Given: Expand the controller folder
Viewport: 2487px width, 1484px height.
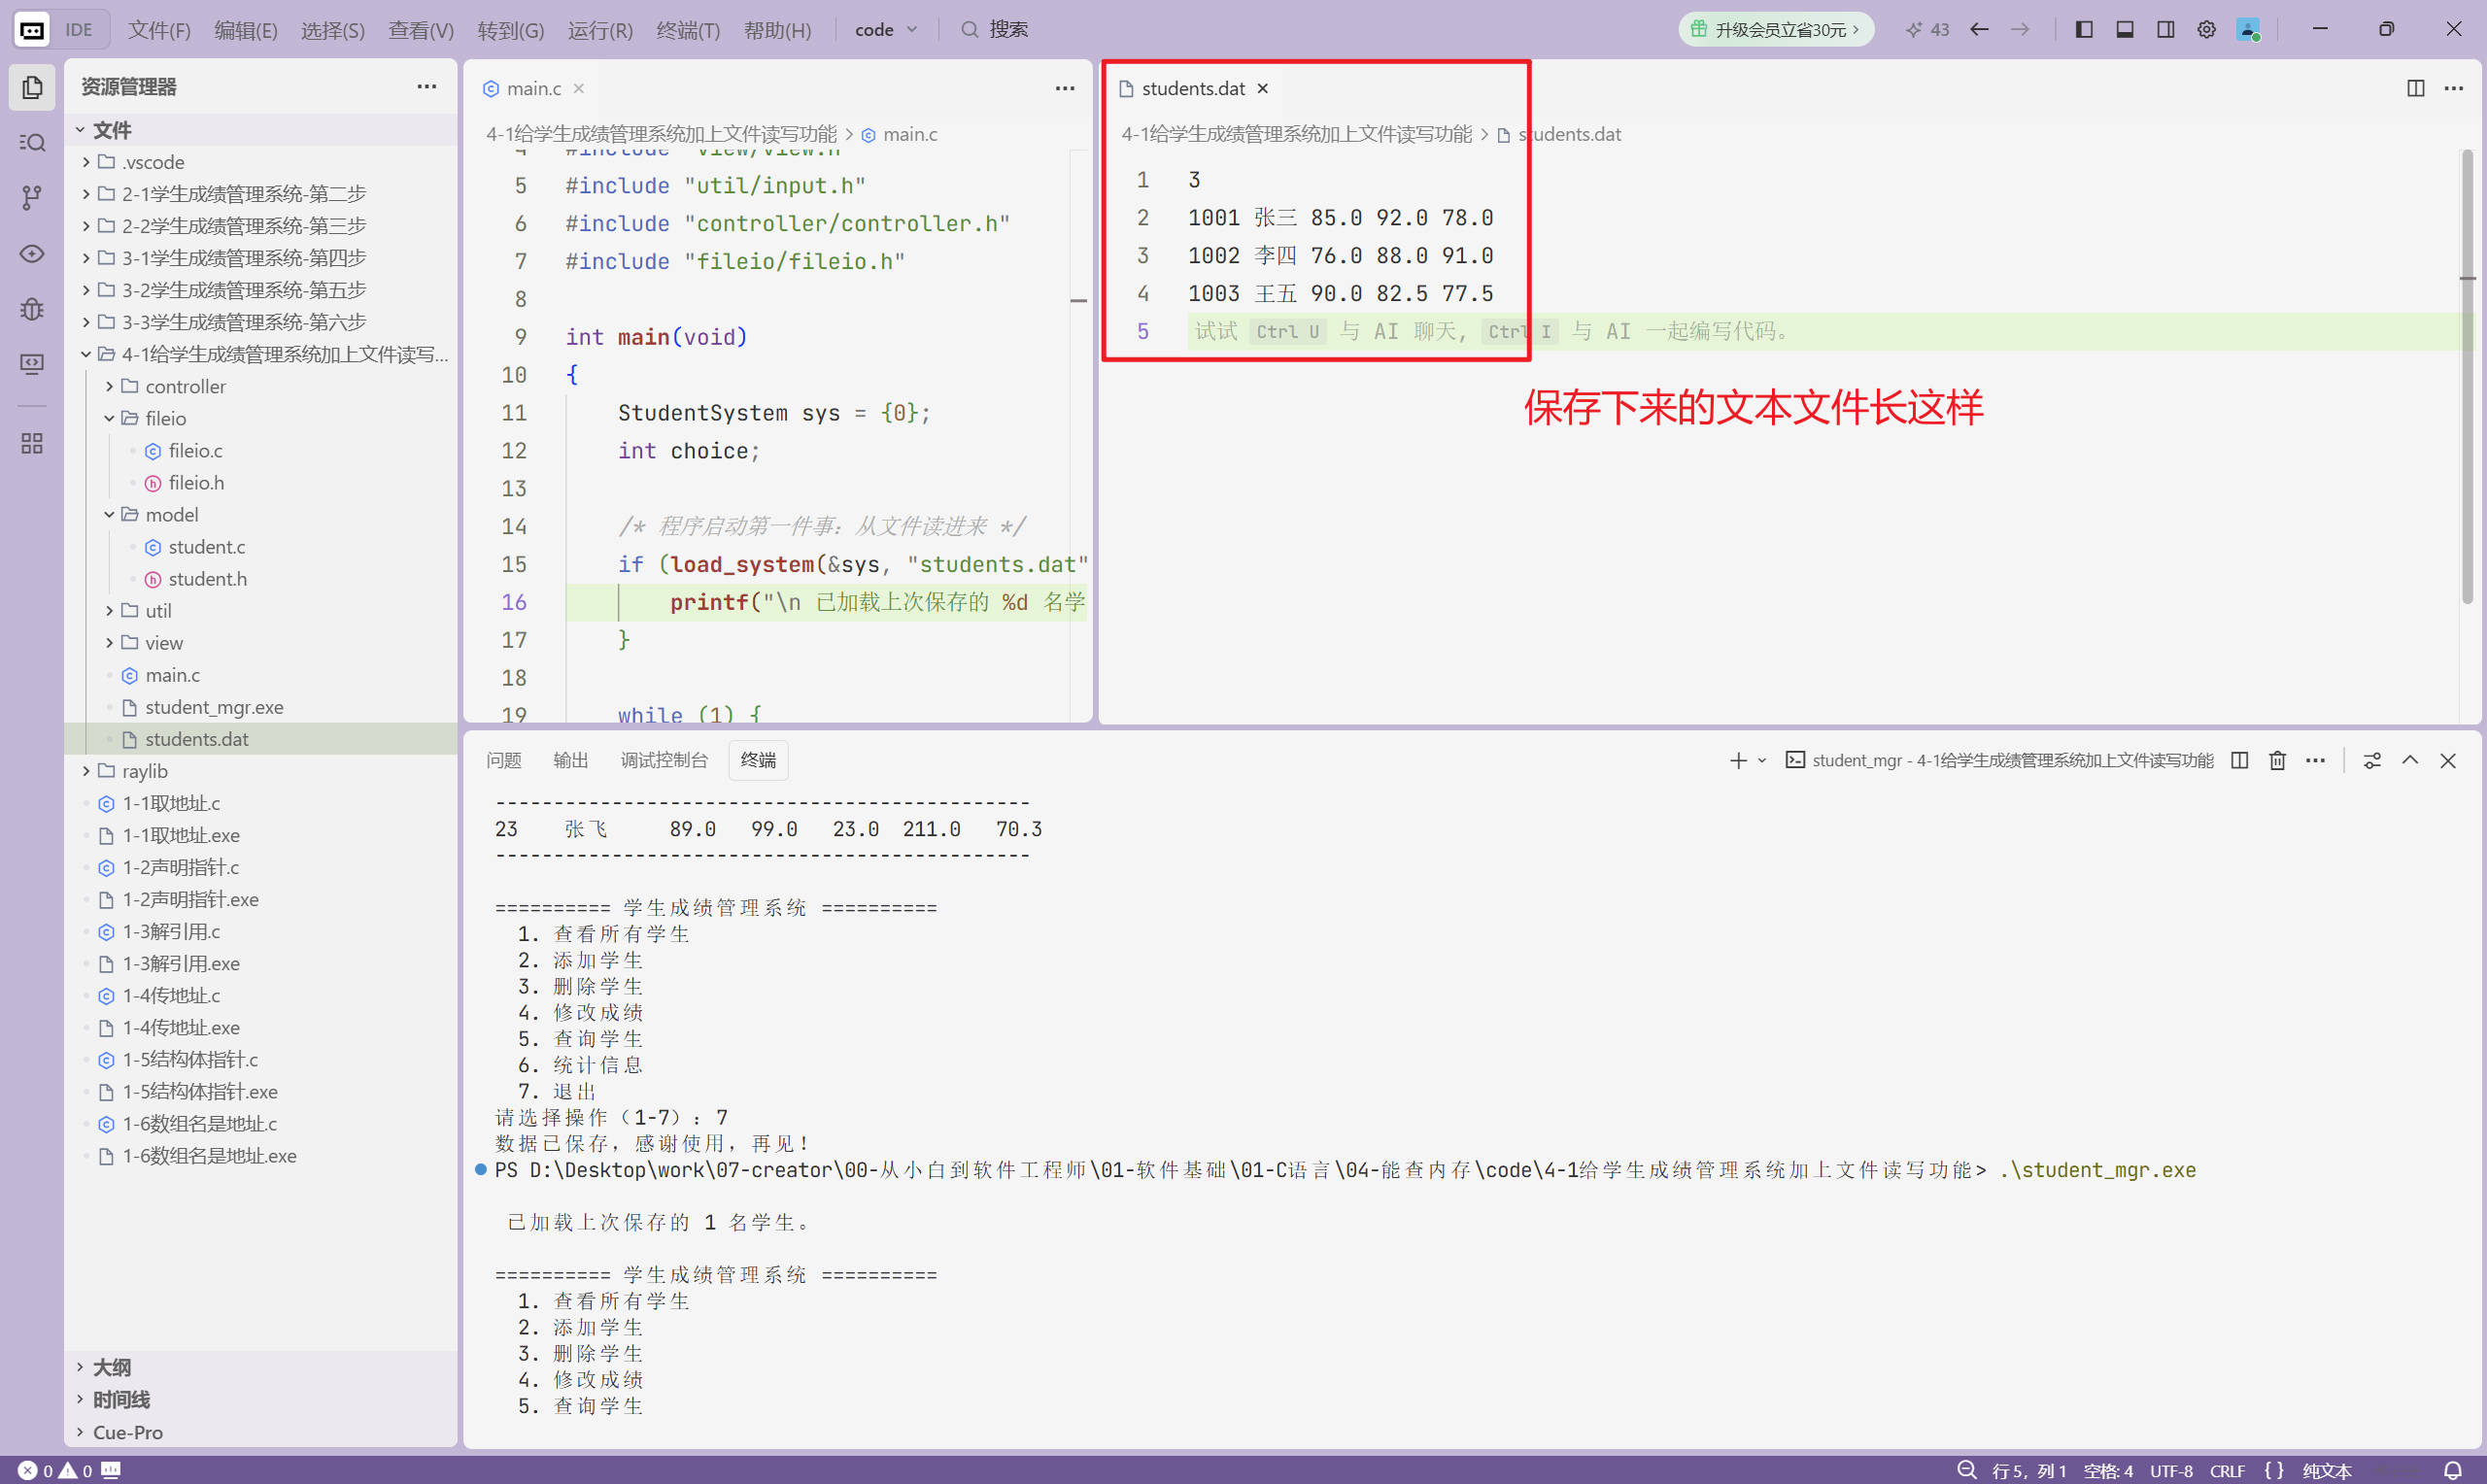Looking at the screenshot, I should click(260, 386).
